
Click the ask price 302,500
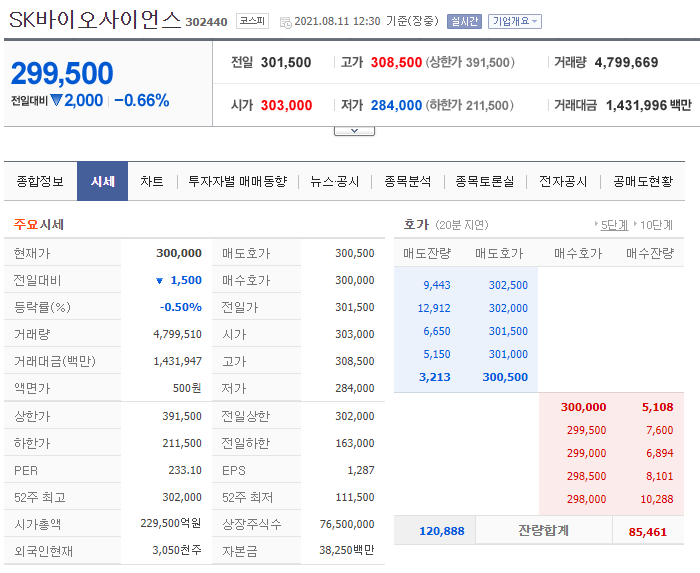pyautogui.click(x=508, y=285)
